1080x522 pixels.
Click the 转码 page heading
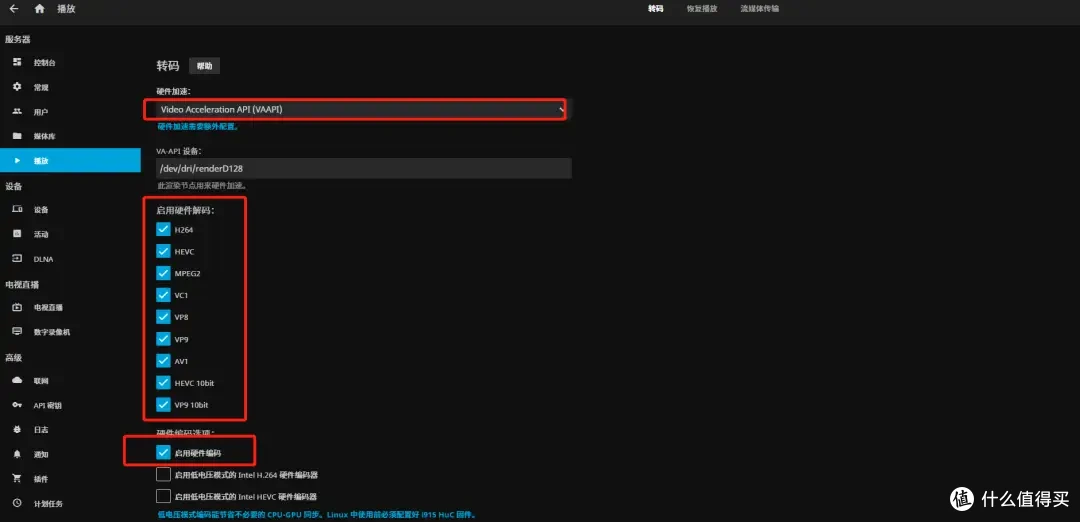coord(167,66)
